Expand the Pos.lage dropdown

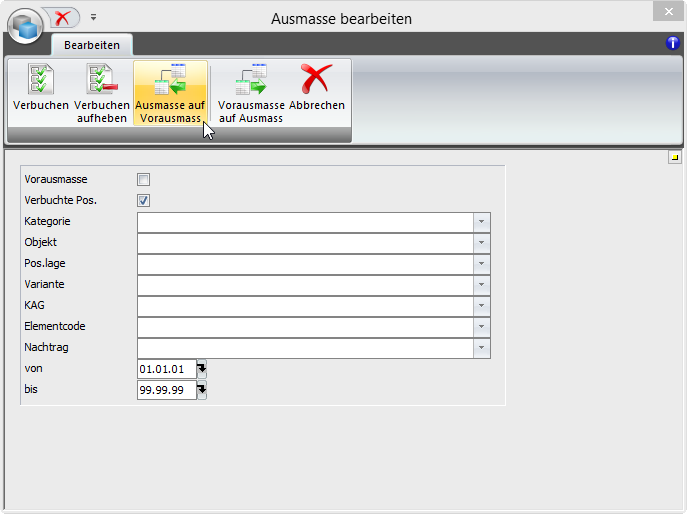[x=482, y=264]
